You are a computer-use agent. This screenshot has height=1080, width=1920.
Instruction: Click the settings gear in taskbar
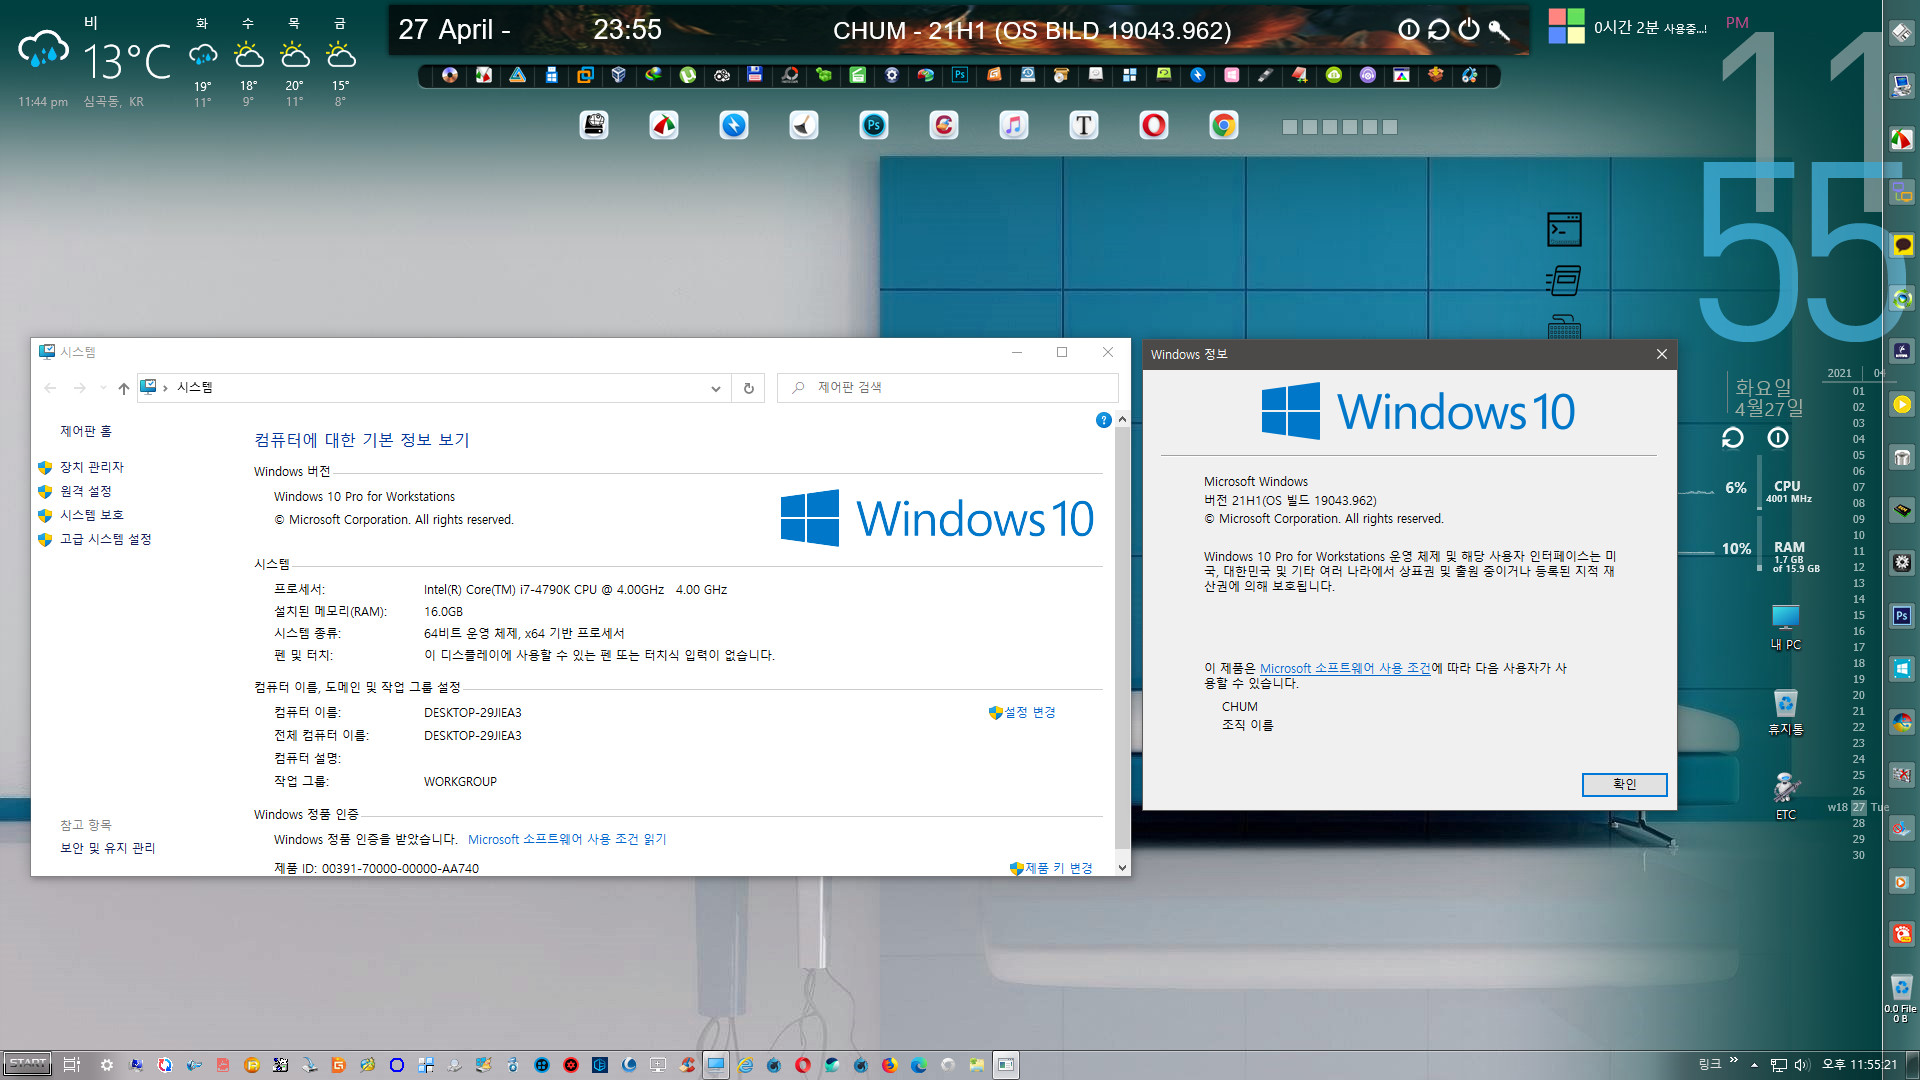[x=107, y=1065]
